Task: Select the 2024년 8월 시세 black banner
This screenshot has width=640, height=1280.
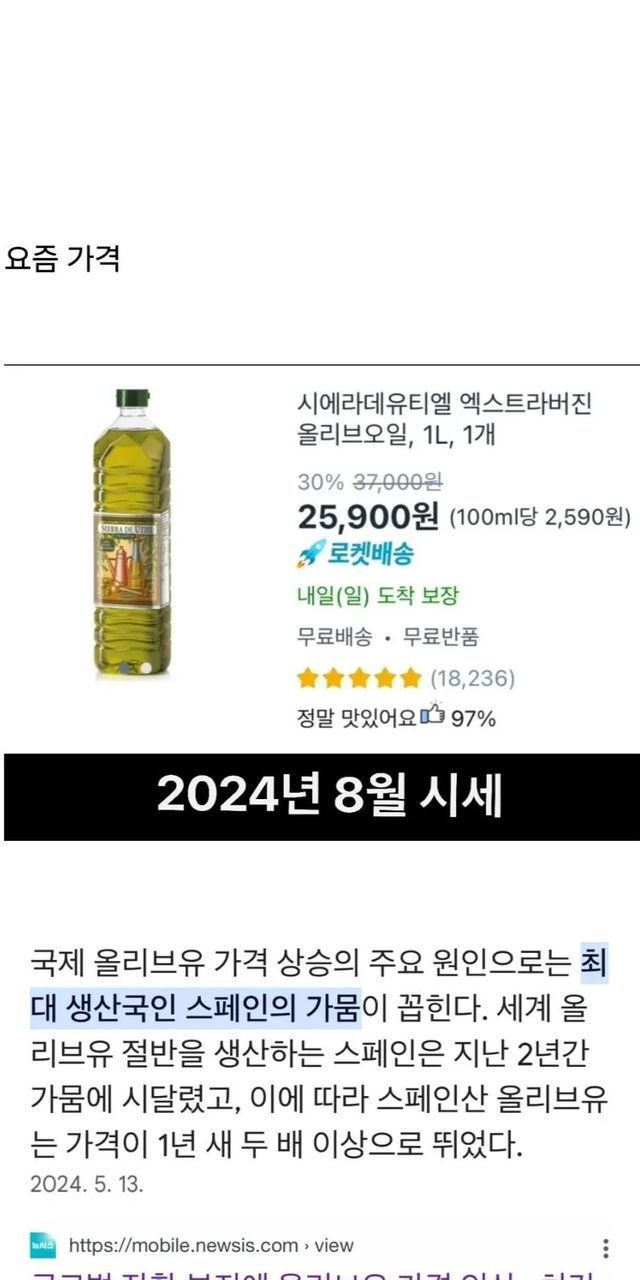Action: tap(321, 797)
